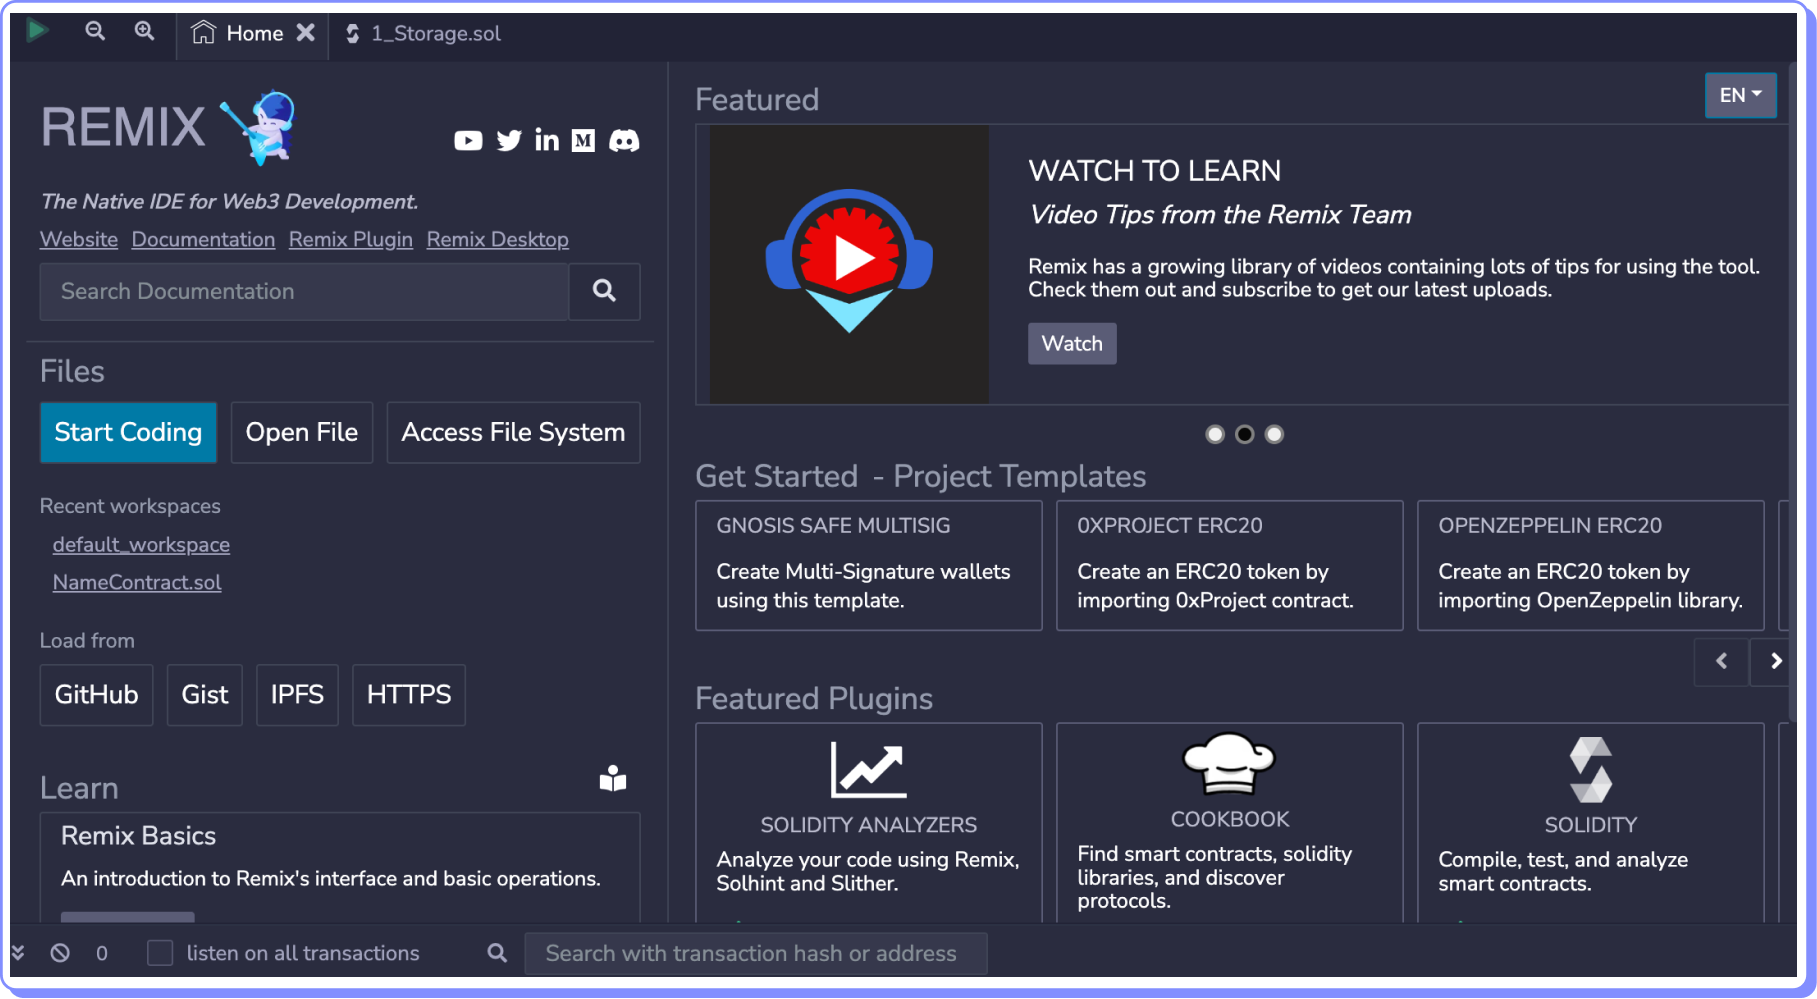Click the main panel vertical scrollbar
1817x999 pixels.
click(x=1794, y=390)
